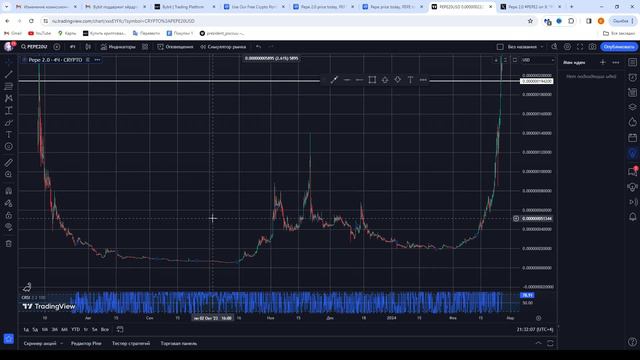This screenshot has height=360, width=640.
Task: Select the trend line drawing tool
Action: 9,74
